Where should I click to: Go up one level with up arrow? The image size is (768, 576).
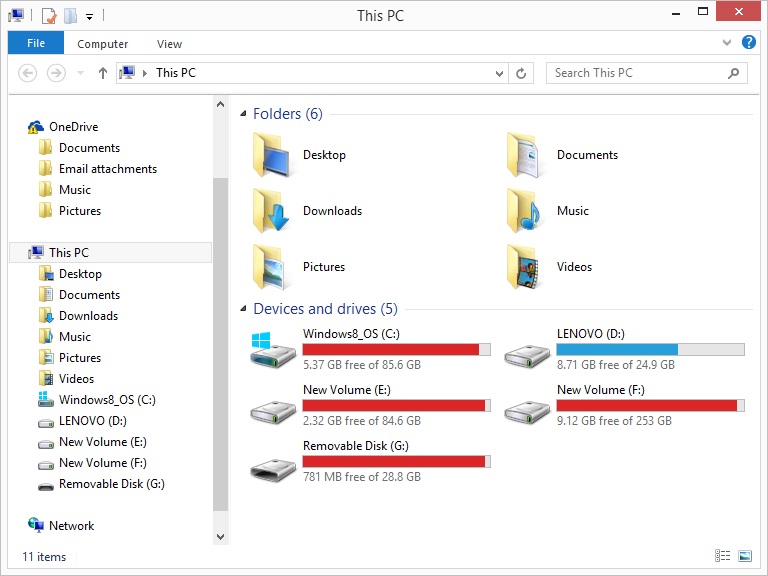coord(102,73)
